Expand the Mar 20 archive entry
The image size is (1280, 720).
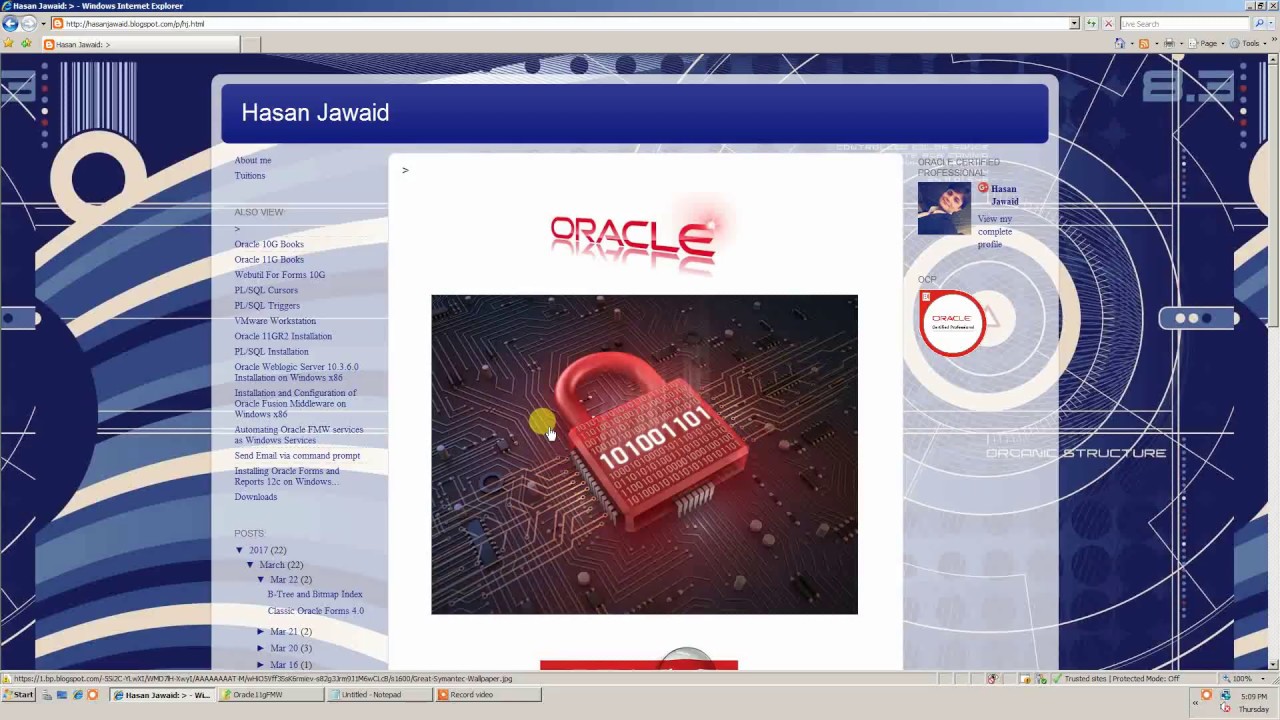tap(261, 648)
